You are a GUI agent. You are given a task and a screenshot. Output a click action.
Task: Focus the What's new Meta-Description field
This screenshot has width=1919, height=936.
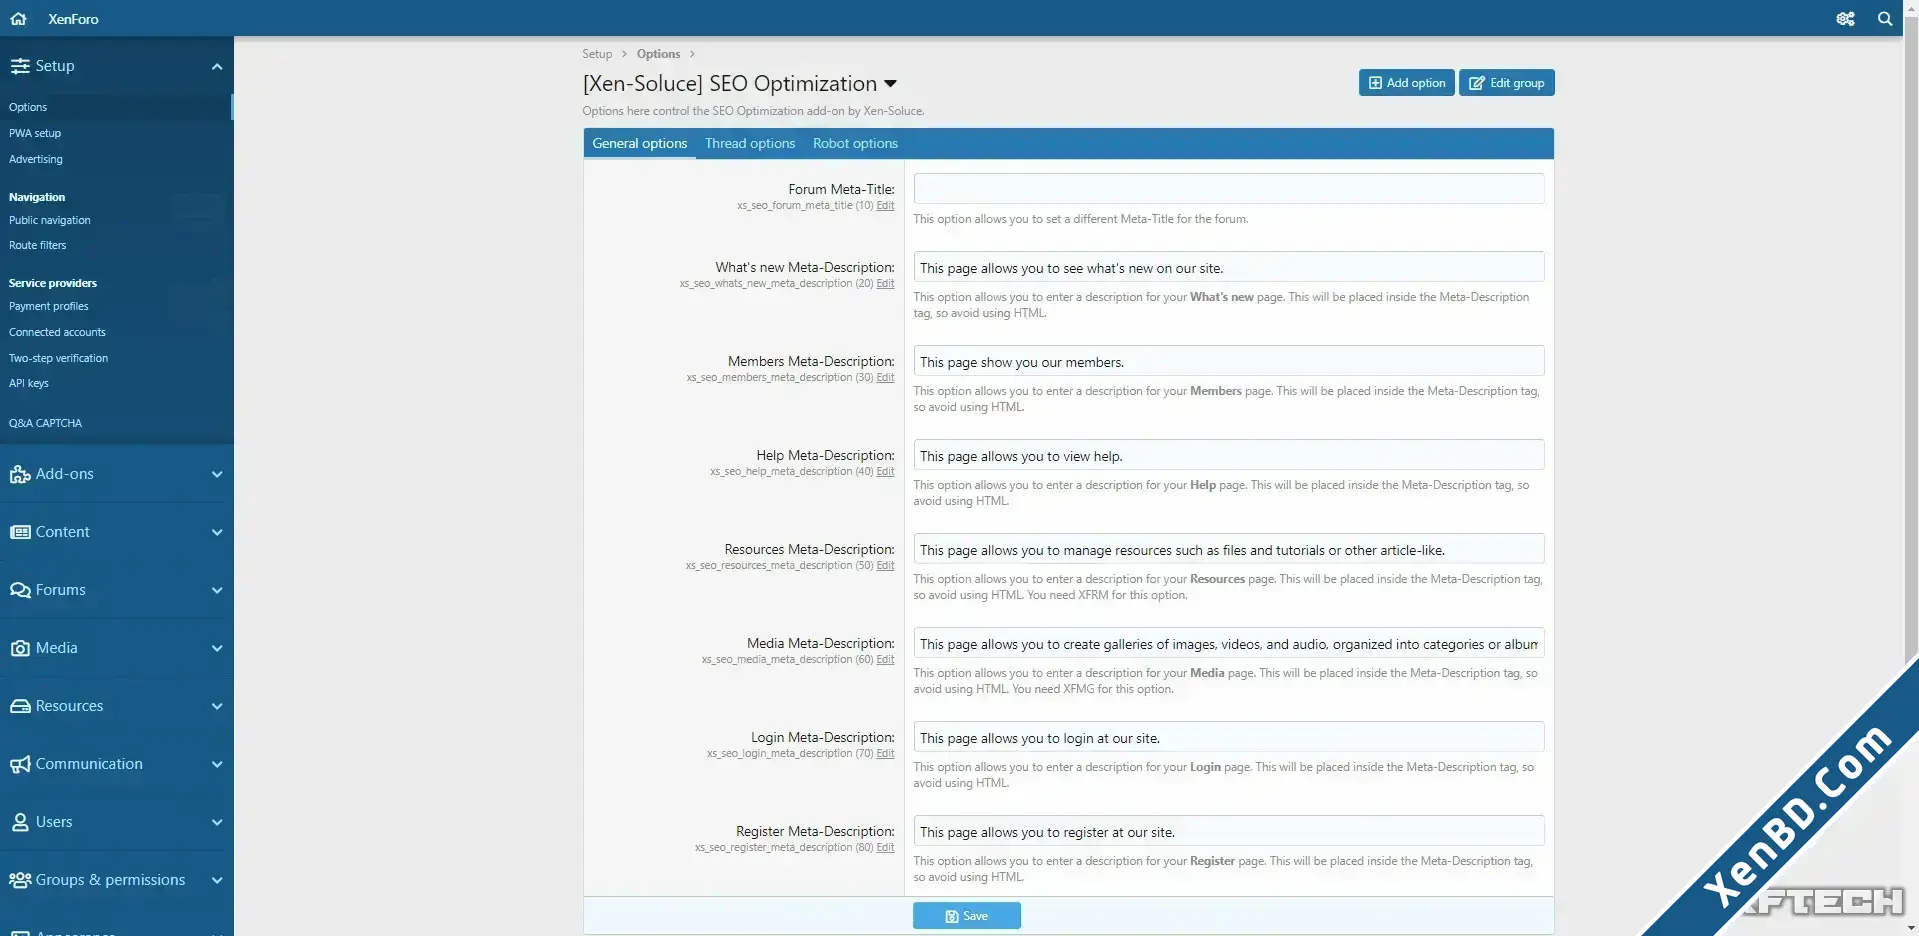1228,267
